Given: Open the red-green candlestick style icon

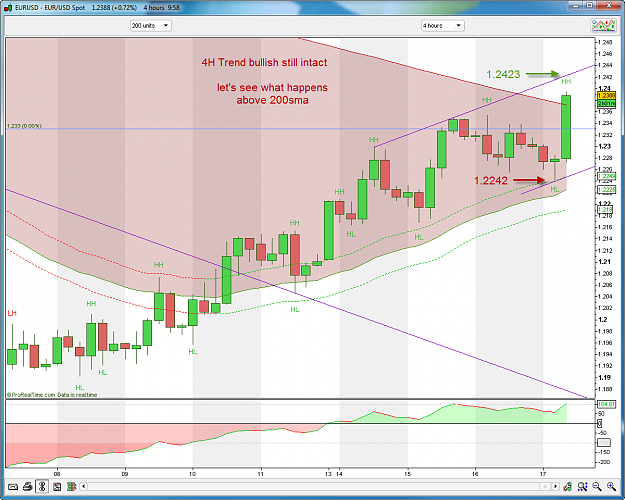Looking at the screenshot, I should pyautogui.click(x=71, y=486).
